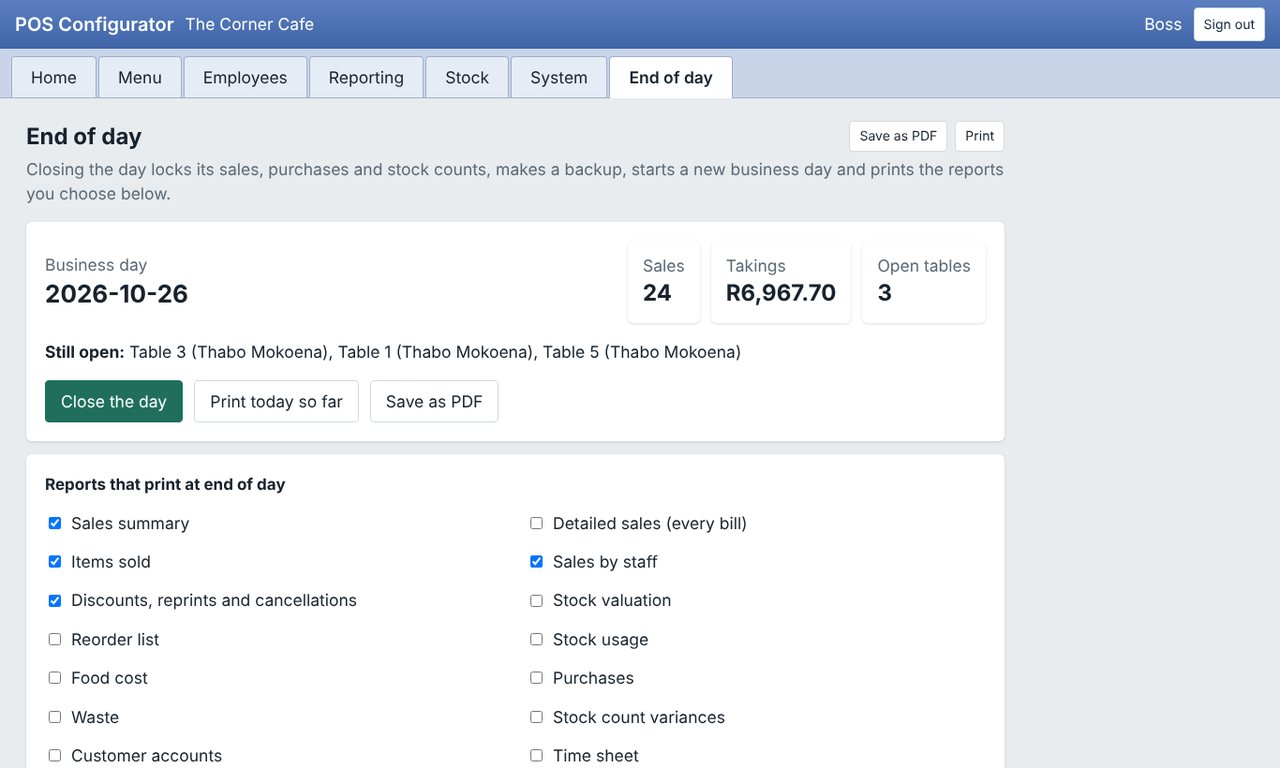Click the Still open tables line
1280x768 pixels.
[393, 352]
